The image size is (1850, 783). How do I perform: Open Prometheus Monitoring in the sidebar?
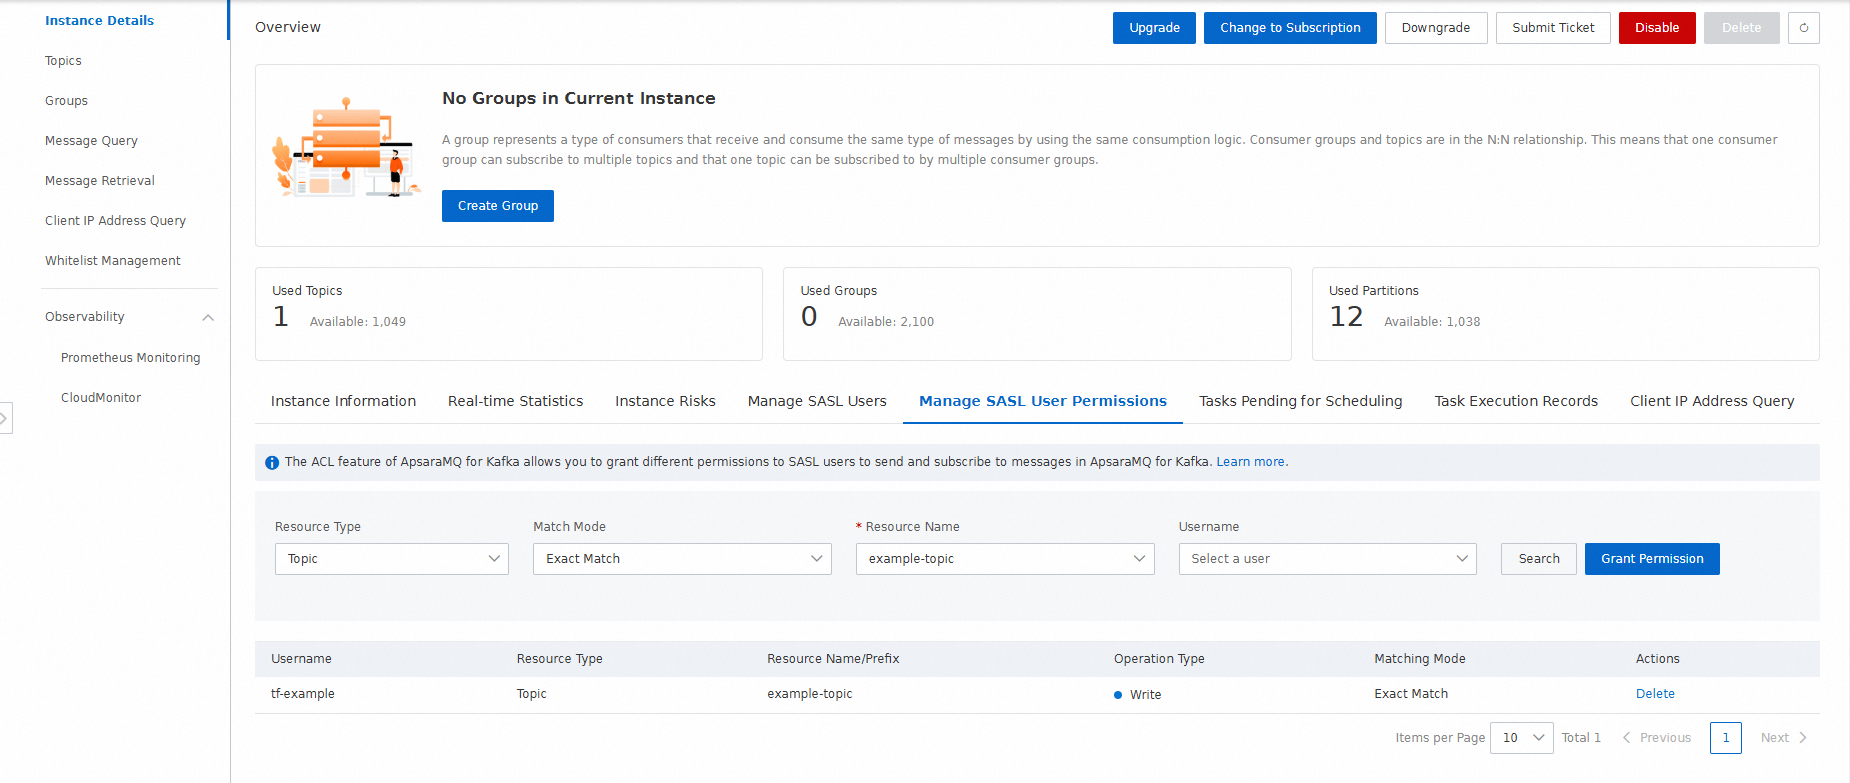130,358
